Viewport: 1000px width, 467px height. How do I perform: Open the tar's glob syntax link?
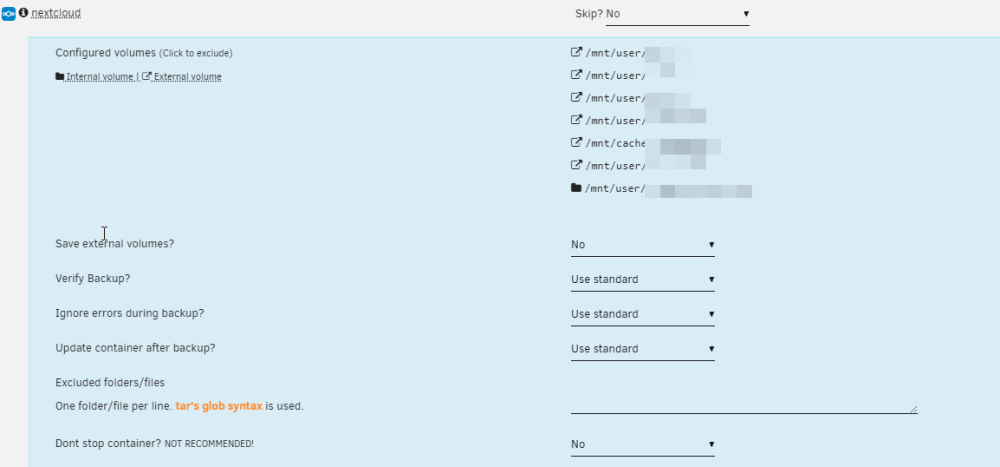pyautogui.click(x=219, y=406)
